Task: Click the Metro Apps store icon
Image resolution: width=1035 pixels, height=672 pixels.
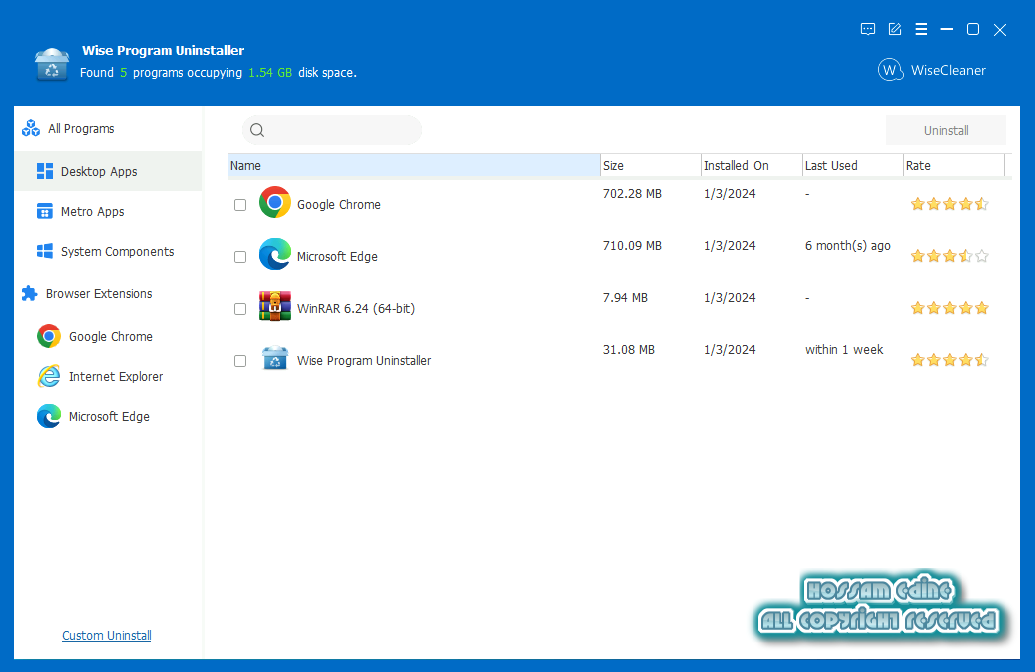Action: tap(45, 211)
